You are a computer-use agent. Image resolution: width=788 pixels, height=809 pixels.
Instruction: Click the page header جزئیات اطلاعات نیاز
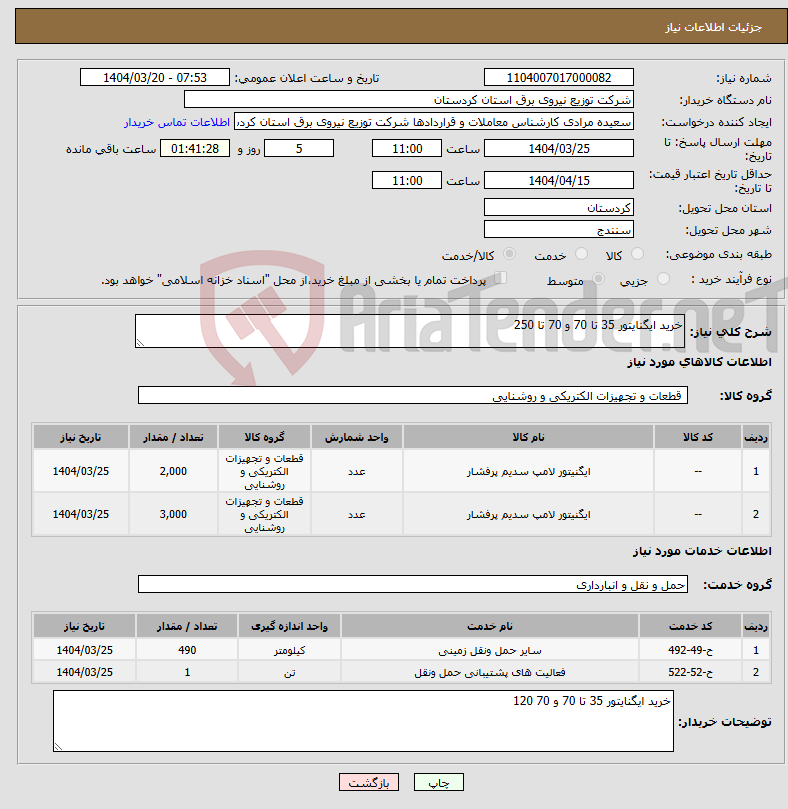point(713,27)
